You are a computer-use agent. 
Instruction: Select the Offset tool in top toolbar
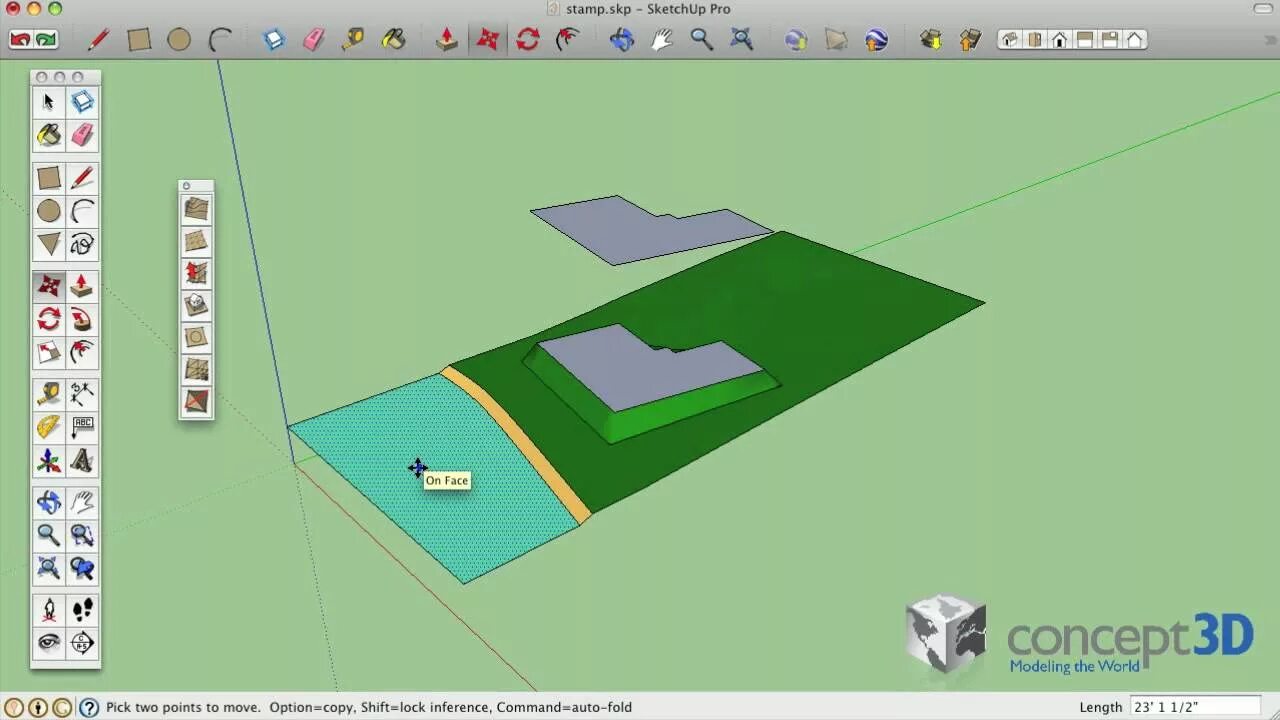point(568,40)
